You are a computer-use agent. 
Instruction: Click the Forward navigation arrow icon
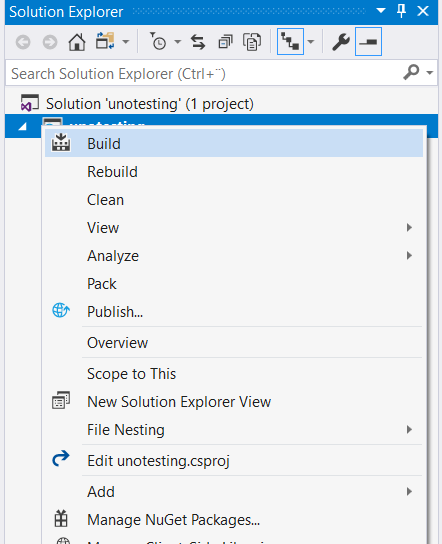(x=50, y=42)
